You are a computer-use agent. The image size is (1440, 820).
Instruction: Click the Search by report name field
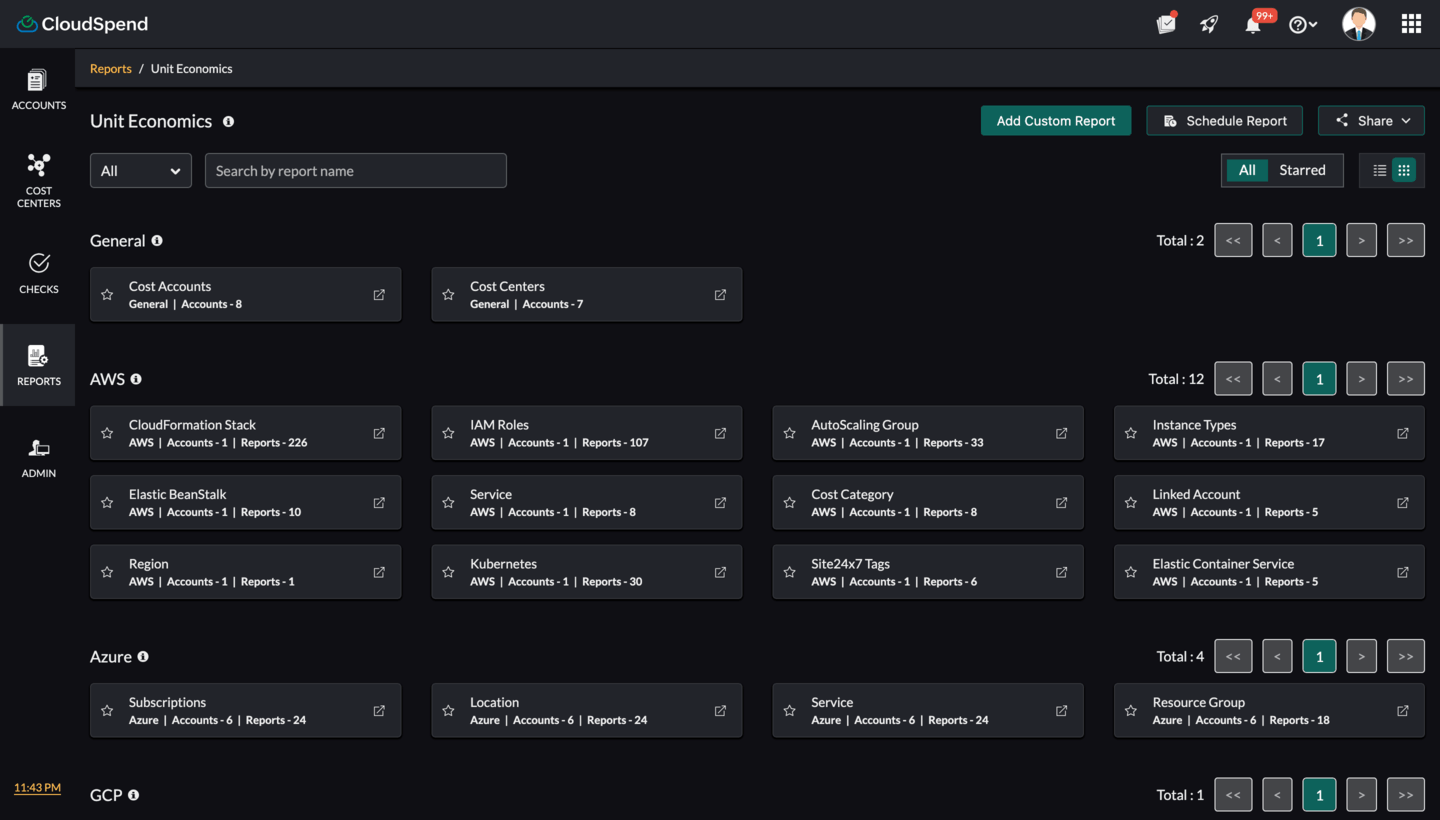tap(355, 171)
